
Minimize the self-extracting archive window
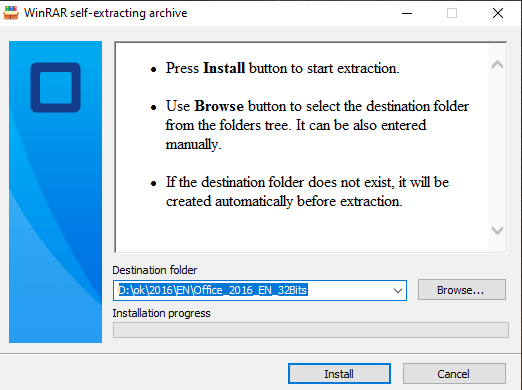tap(407, 13)
